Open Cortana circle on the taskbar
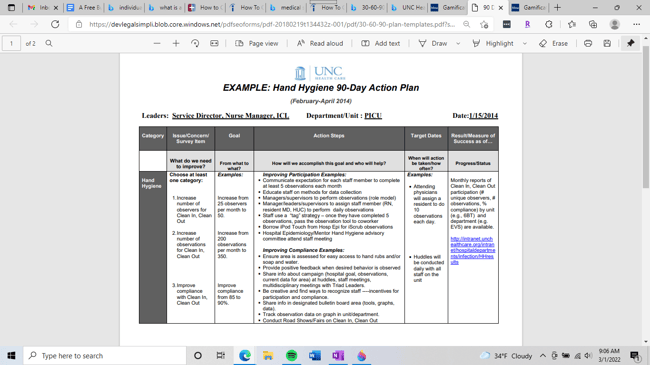Image resolution: width=650 pixels, height=365 pixels. 198,355
